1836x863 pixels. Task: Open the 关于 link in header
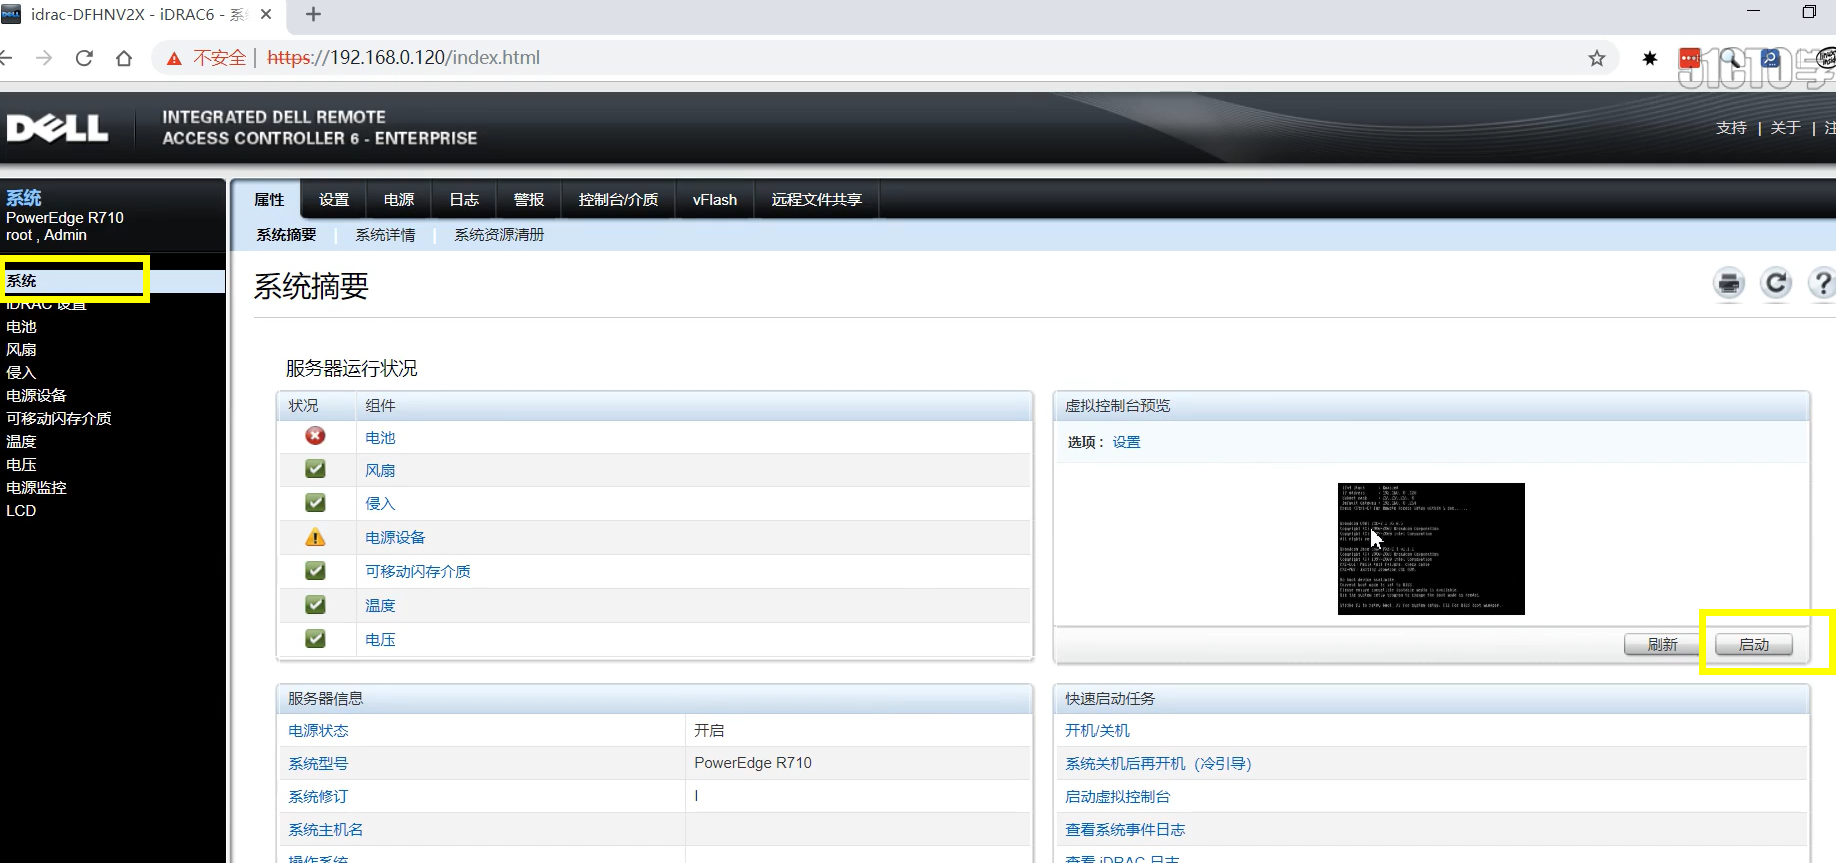(x=1785, y=128)
